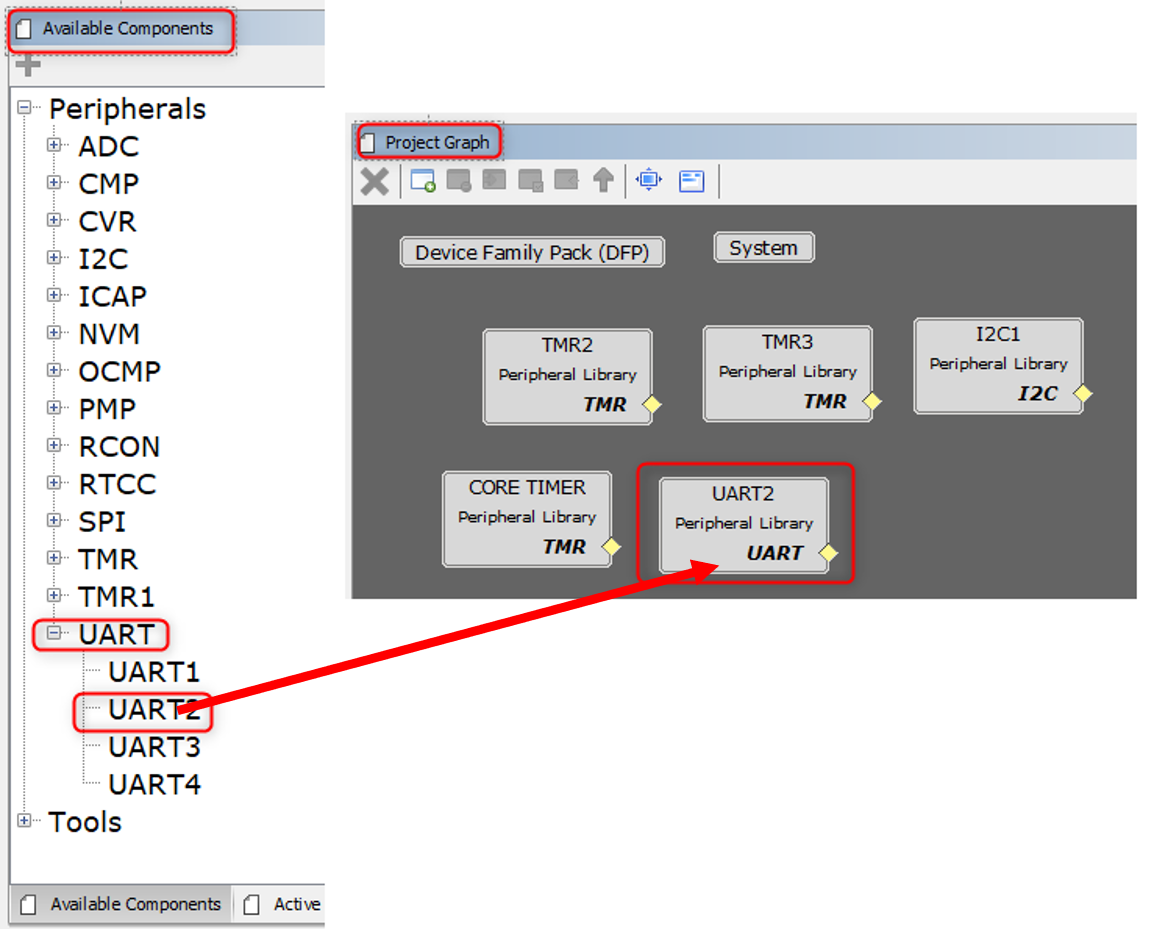Select the Project Graph tab
This screenshot has width=1154, height=929.
point(428,143)
